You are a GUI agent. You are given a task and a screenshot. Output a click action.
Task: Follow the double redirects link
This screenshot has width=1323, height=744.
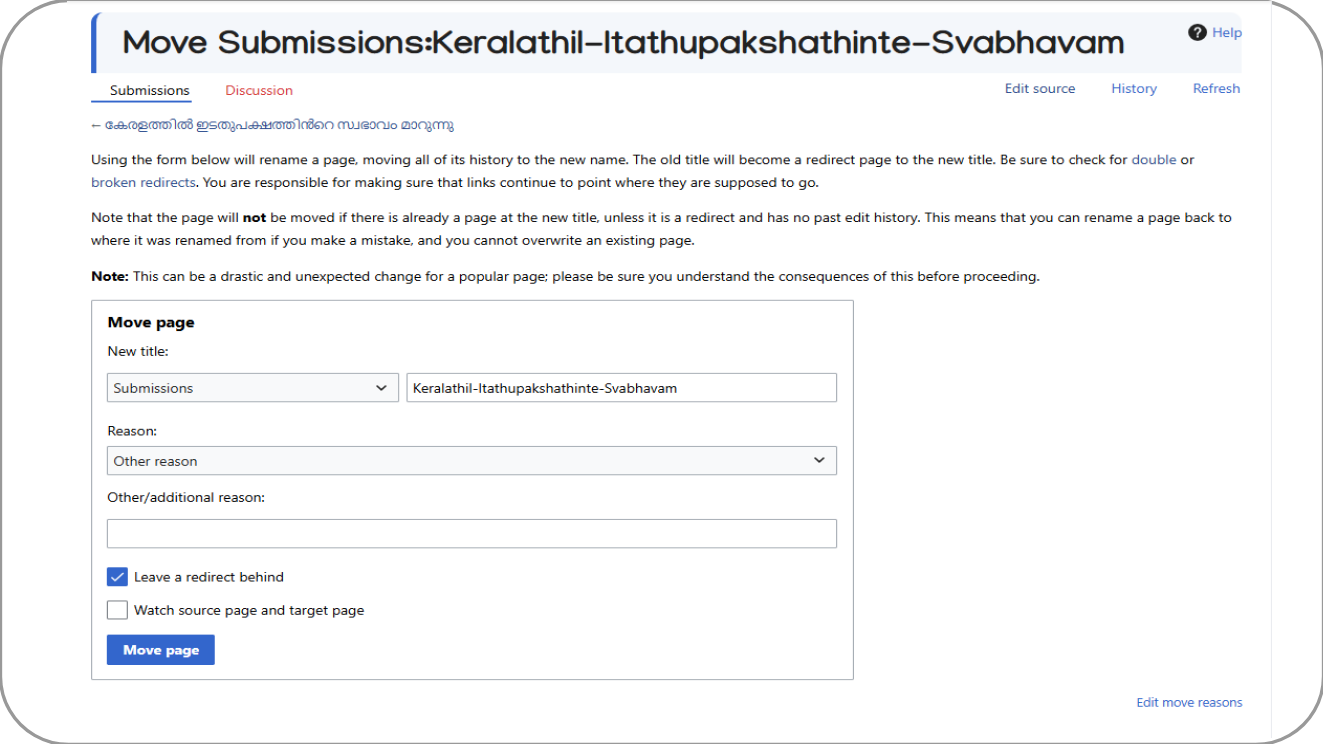coord(1154,159)
